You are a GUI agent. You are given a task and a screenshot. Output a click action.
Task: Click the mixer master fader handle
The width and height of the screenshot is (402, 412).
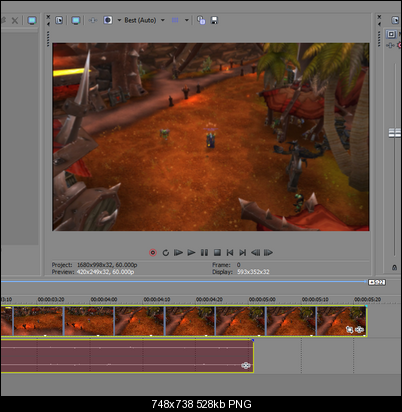click(x=395, y=133)
